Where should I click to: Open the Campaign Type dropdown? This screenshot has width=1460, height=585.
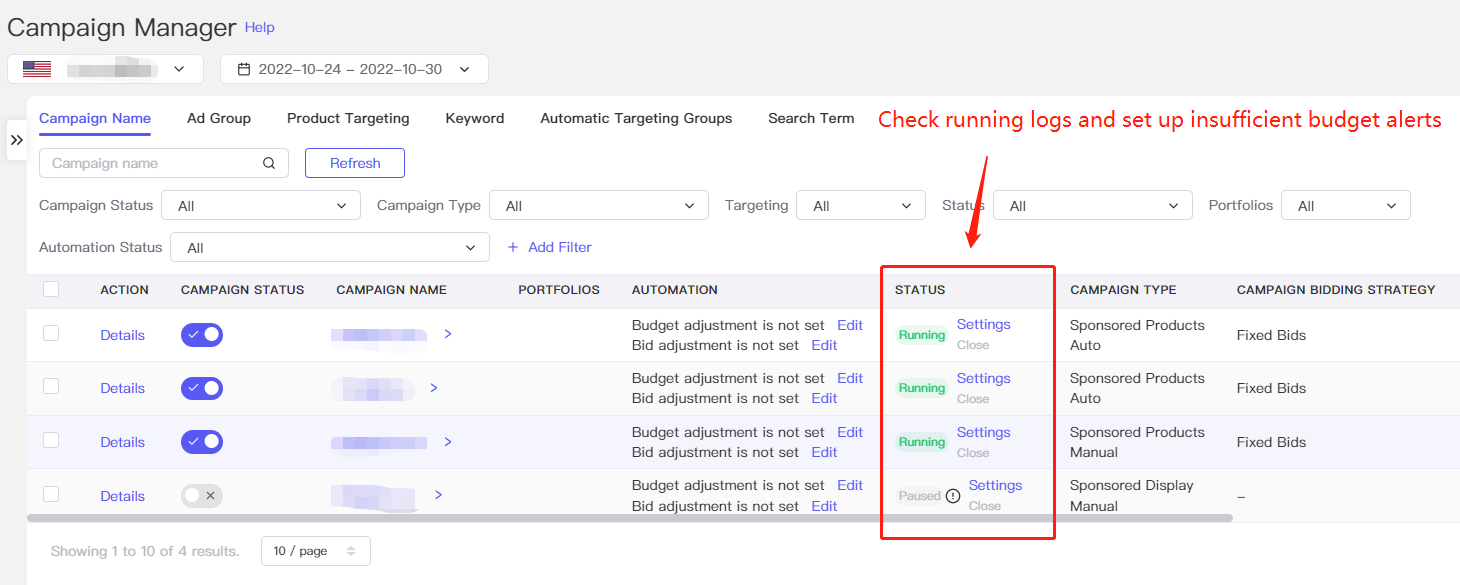point(599,205)
